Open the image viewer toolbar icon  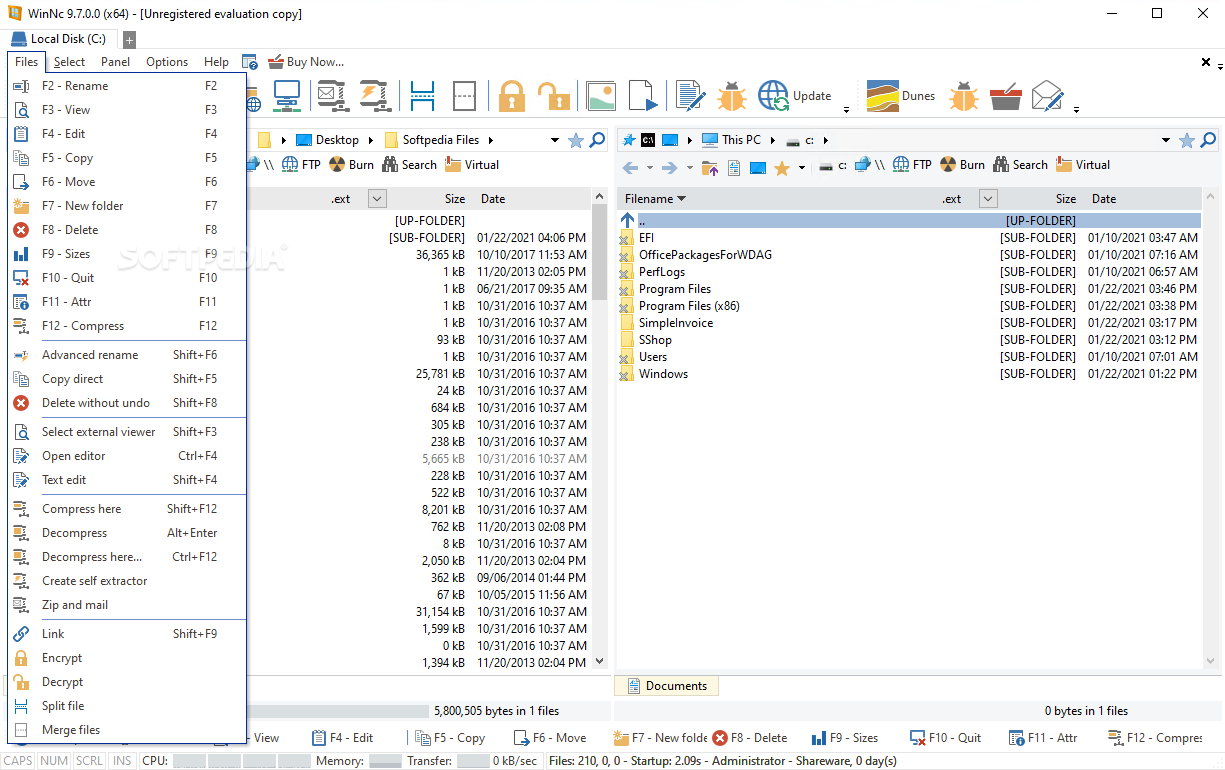pyautogui.click(x=600, y=96)
